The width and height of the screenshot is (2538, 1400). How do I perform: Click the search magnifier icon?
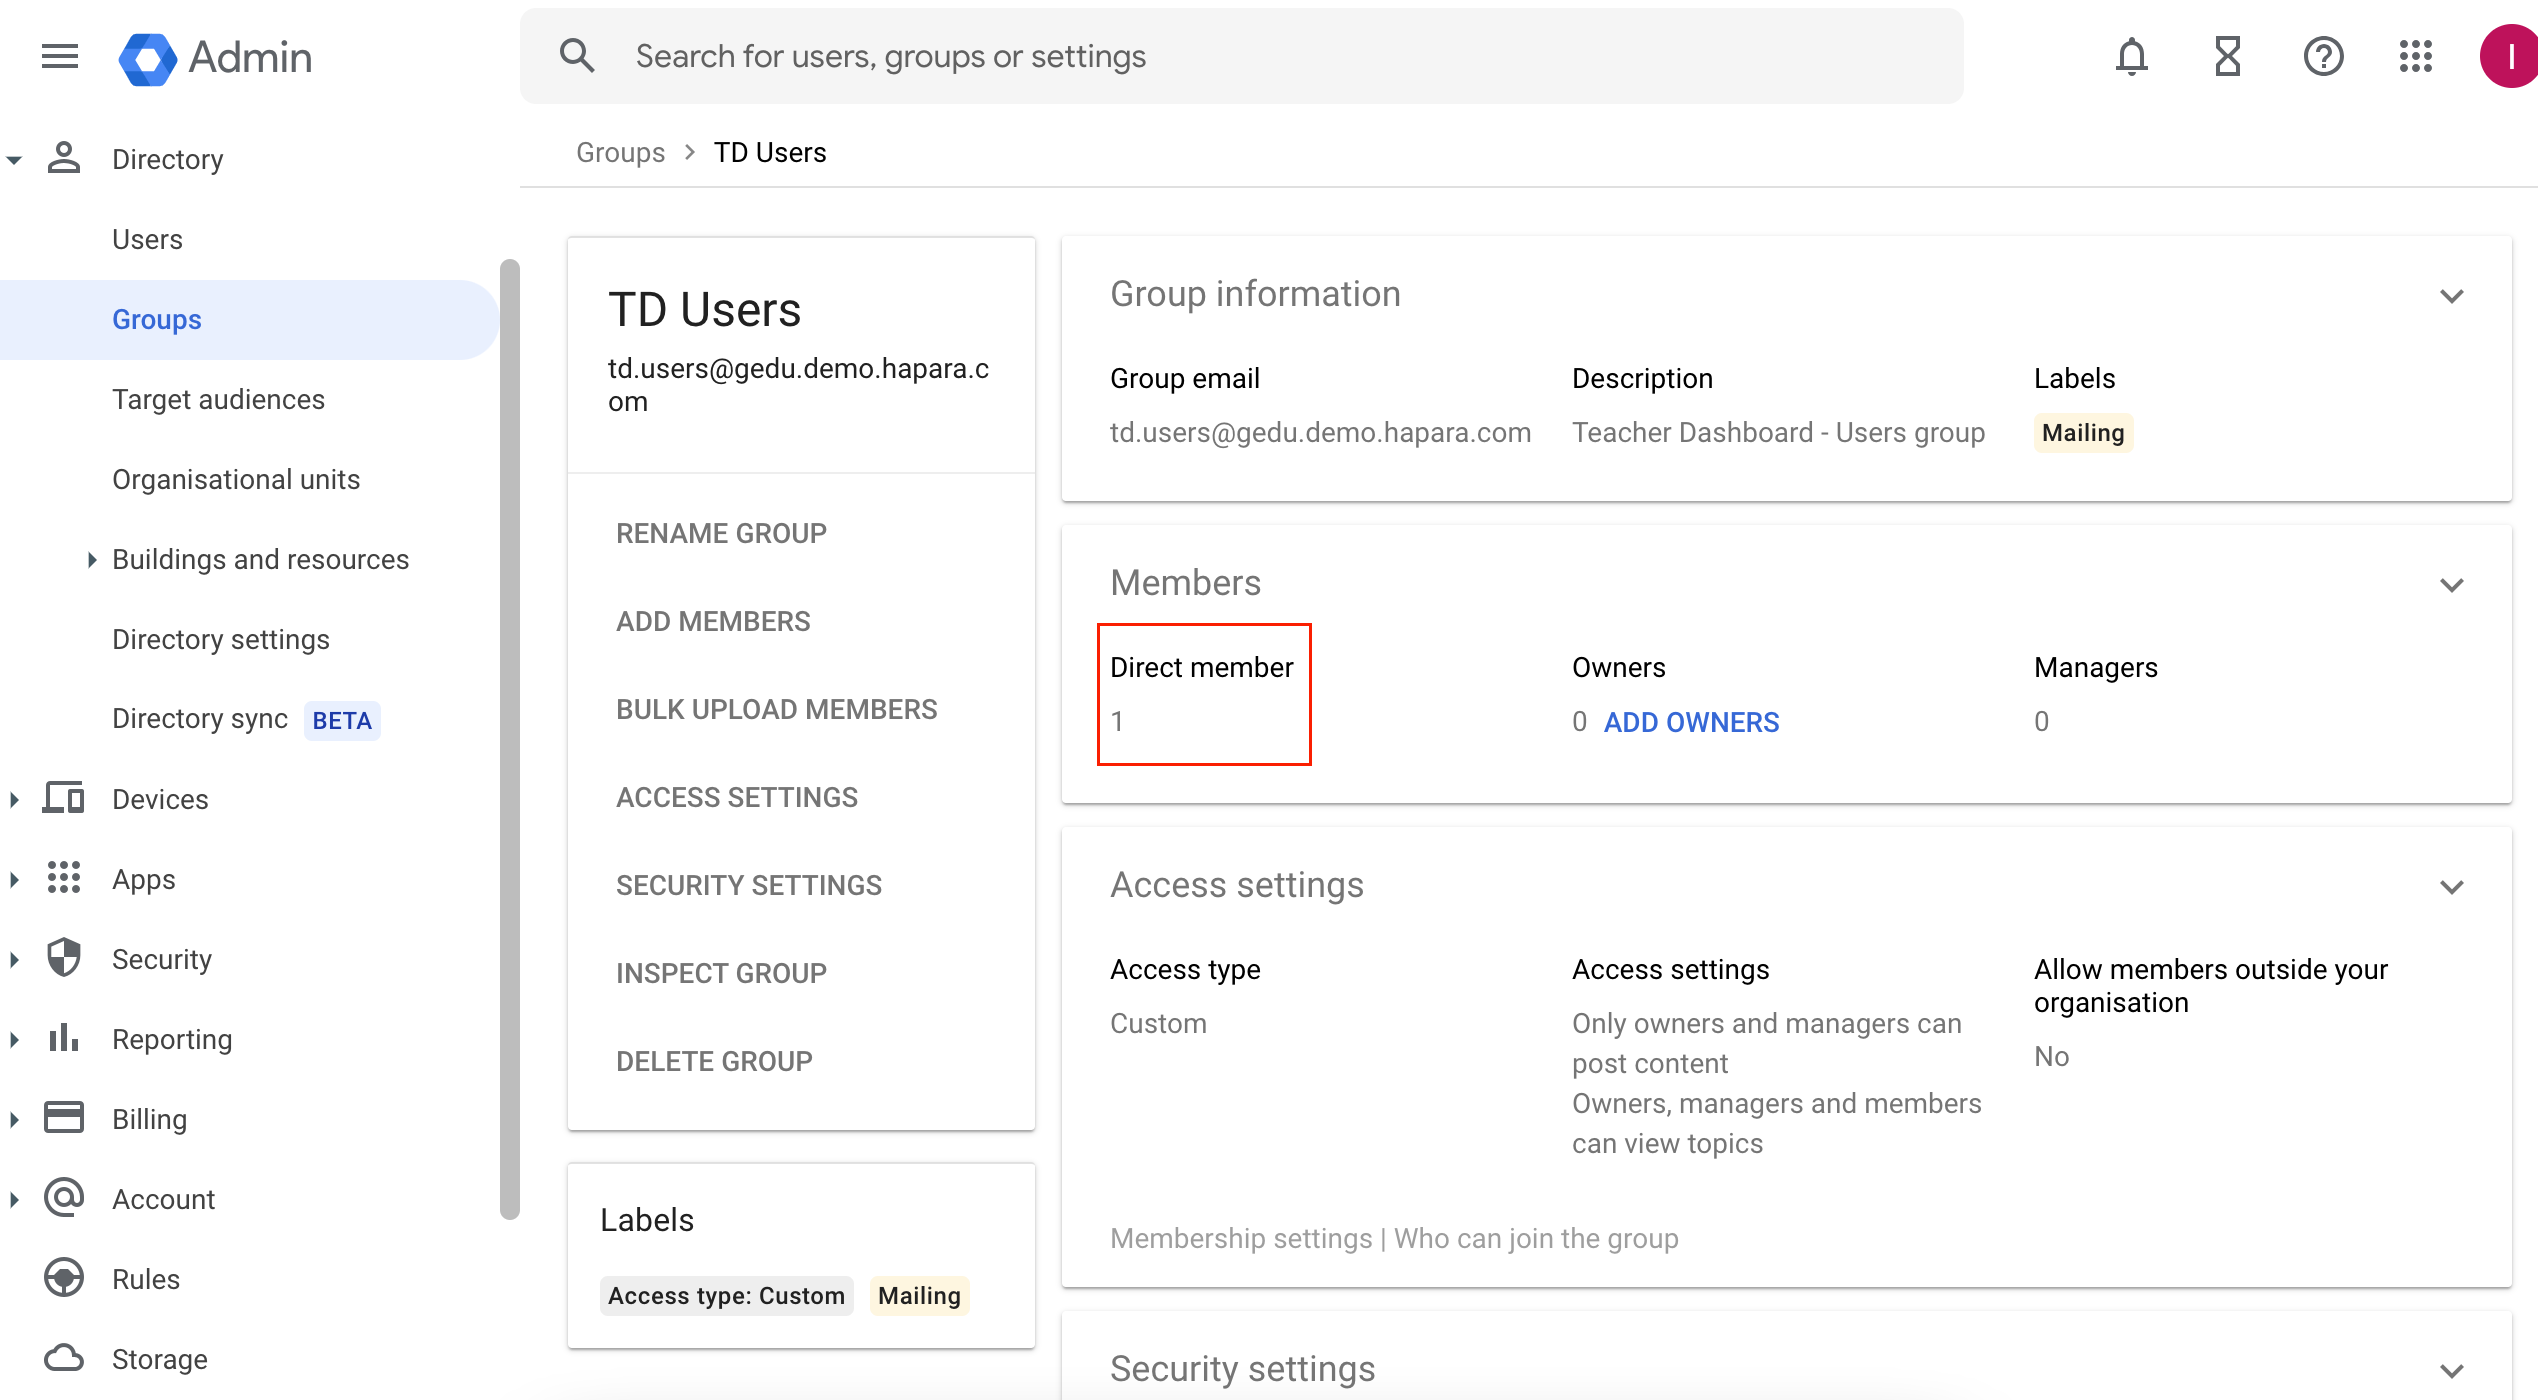click(x=577, y=56)
